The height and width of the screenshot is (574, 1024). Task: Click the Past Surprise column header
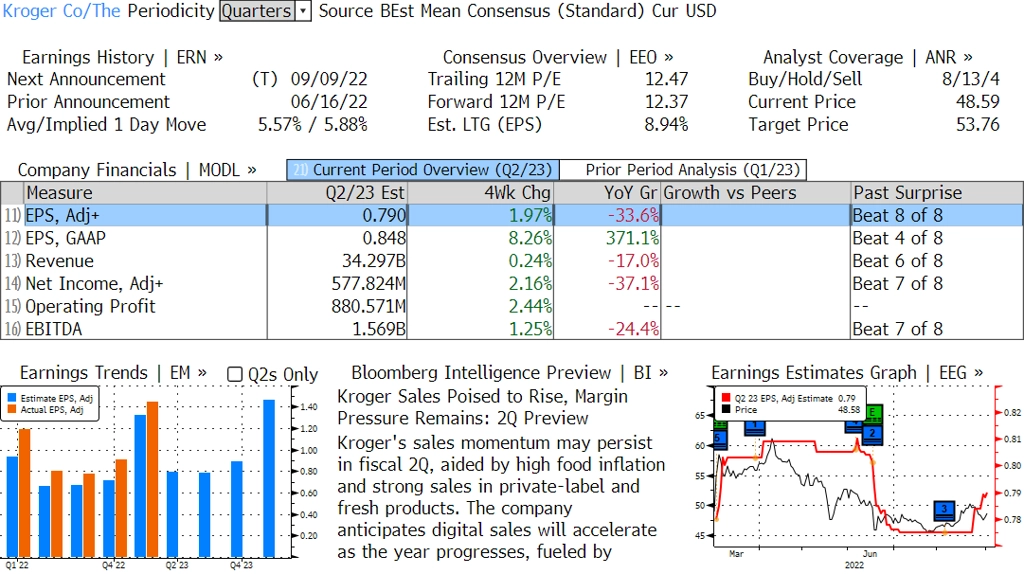(x=937, y=193)
